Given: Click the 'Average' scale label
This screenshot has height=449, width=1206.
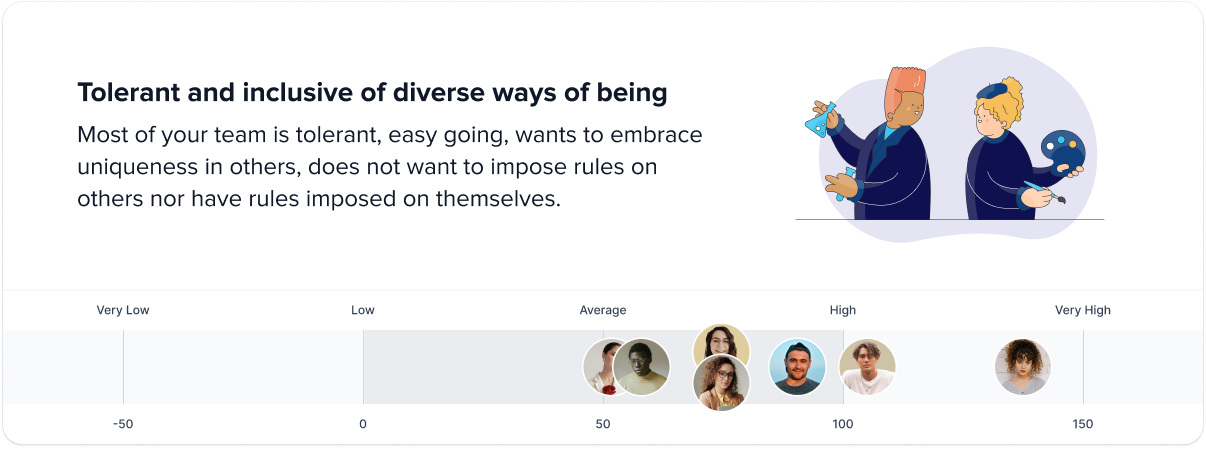Looking at the screenshot, I should [603, 310].
